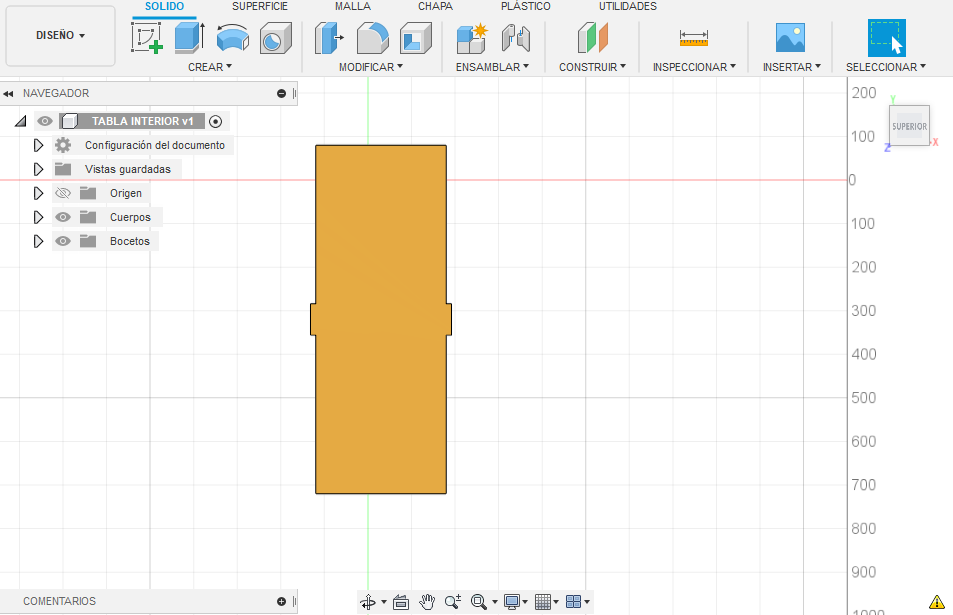Select the Revolve tool icon
The height and width of the screenshot is (615, 953).
point(233,38)
